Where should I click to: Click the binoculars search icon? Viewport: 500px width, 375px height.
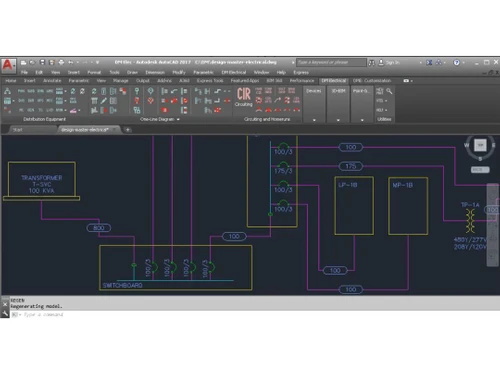click(x=371, y=62)
